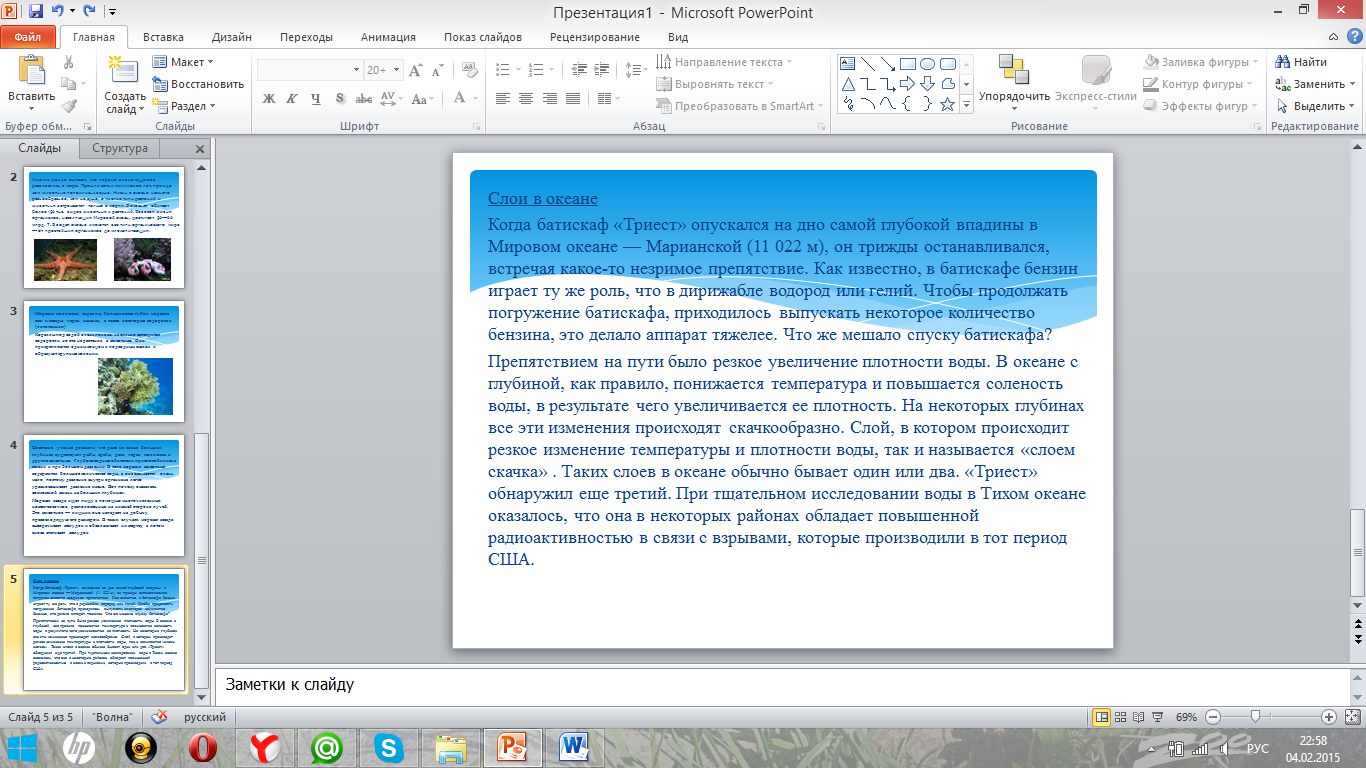This screenshot has height=768, width=1366.
Task: Switch to the Вставка tab
Action: 163,37
